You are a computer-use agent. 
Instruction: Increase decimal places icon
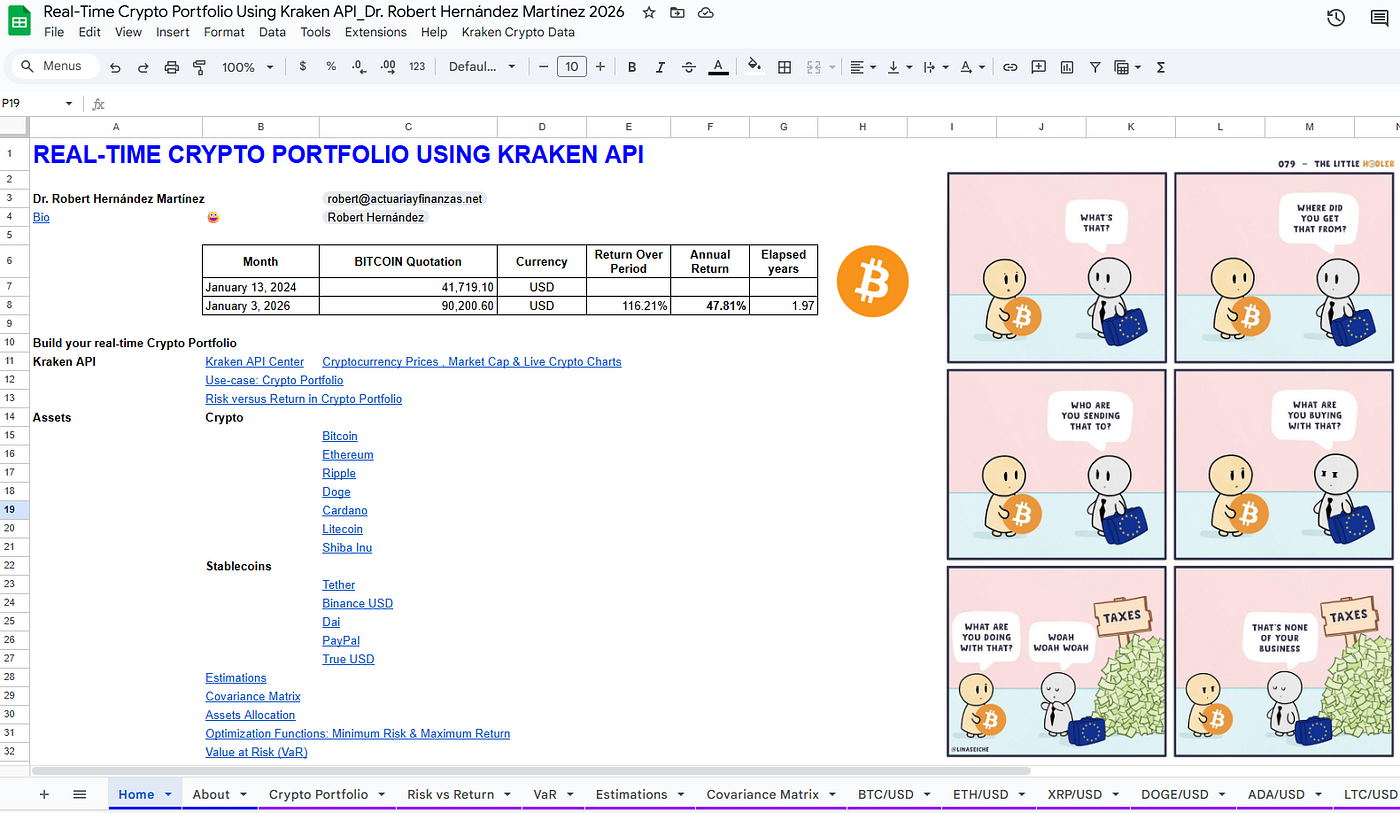coord(388,67)
